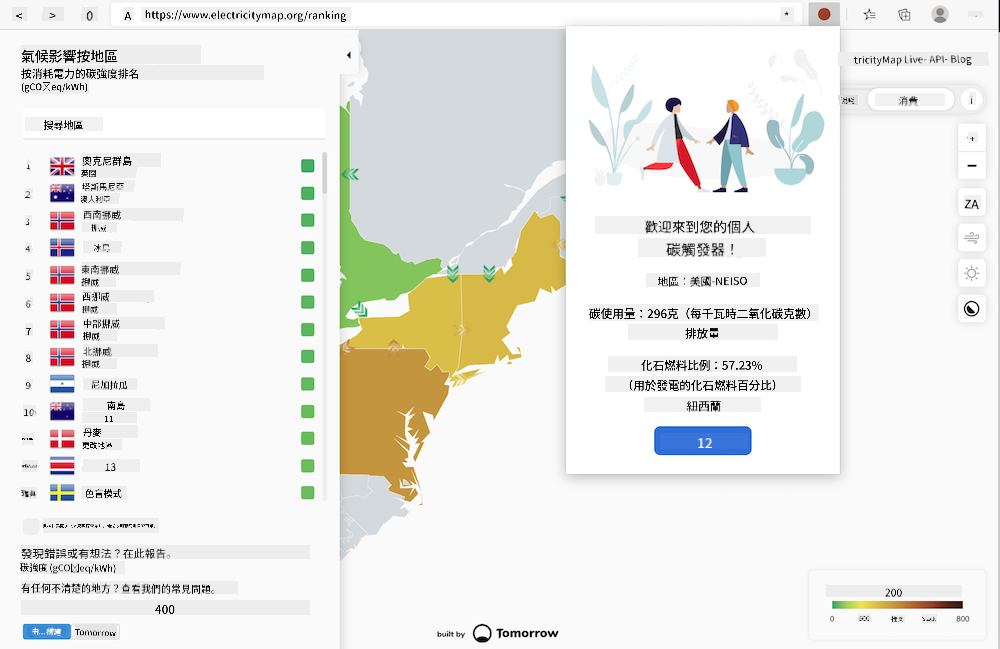Toggle the solar layer

coord(971,273)
